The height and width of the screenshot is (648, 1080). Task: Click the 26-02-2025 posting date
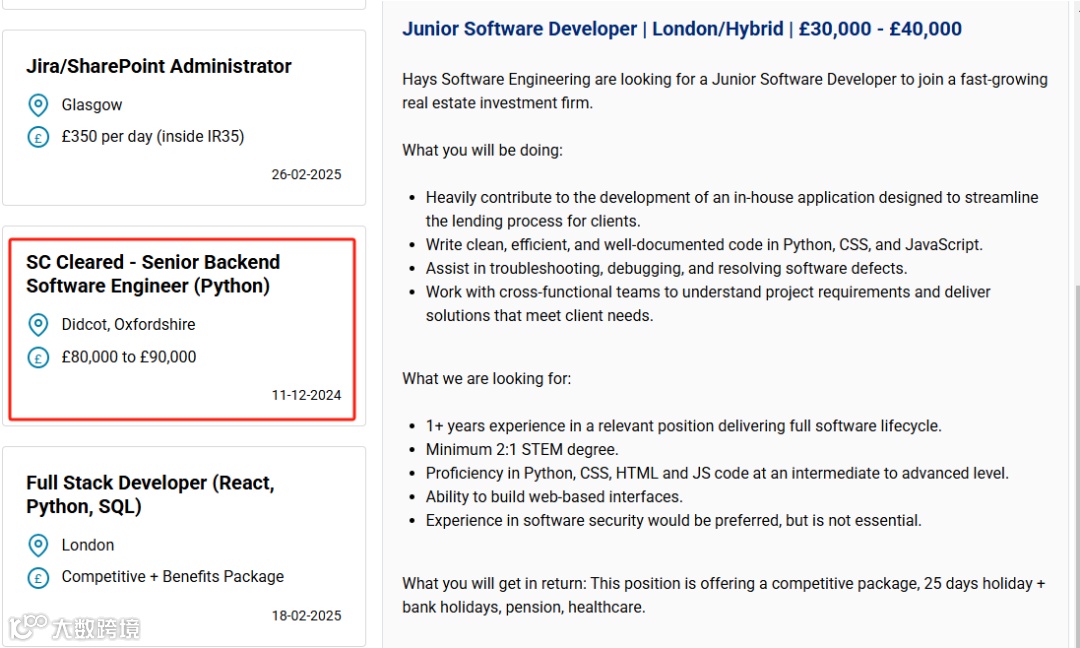click(x=306, y=174)
